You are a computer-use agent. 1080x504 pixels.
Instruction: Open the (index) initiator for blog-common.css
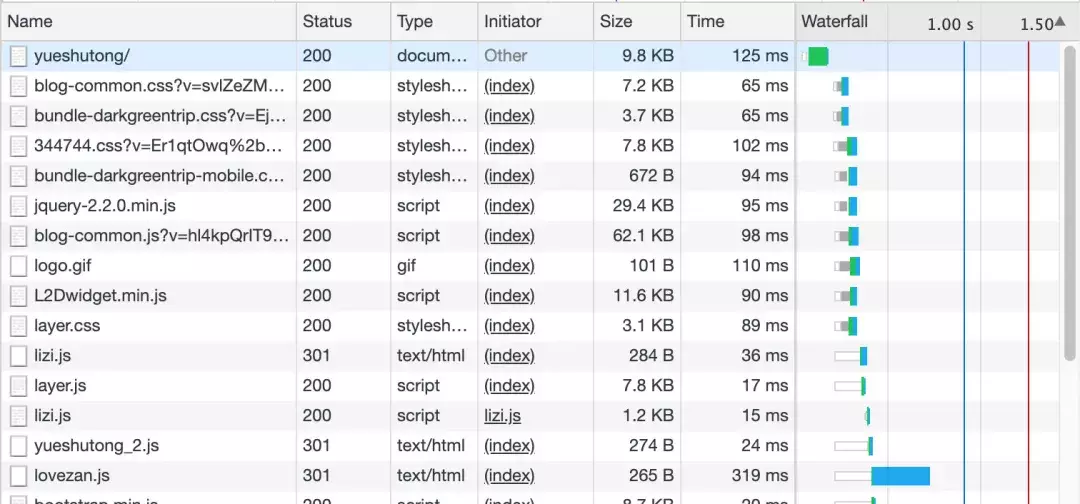click(509, 86)
